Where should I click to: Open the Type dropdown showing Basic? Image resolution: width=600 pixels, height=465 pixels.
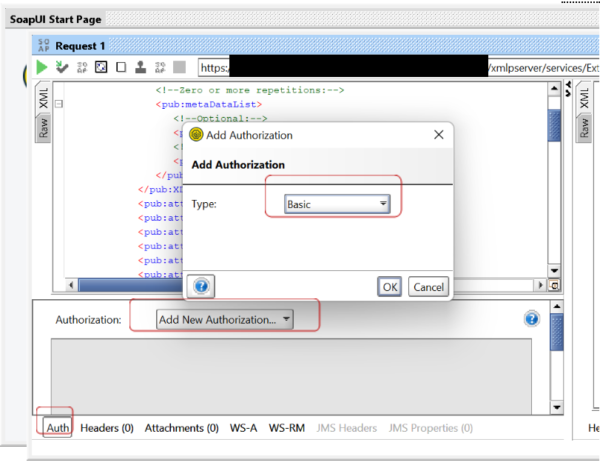click(x=337, y=204)
